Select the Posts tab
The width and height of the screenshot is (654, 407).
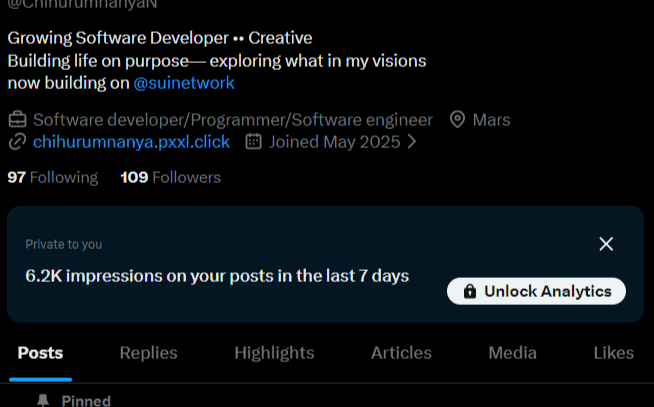[x=40, y=353]
